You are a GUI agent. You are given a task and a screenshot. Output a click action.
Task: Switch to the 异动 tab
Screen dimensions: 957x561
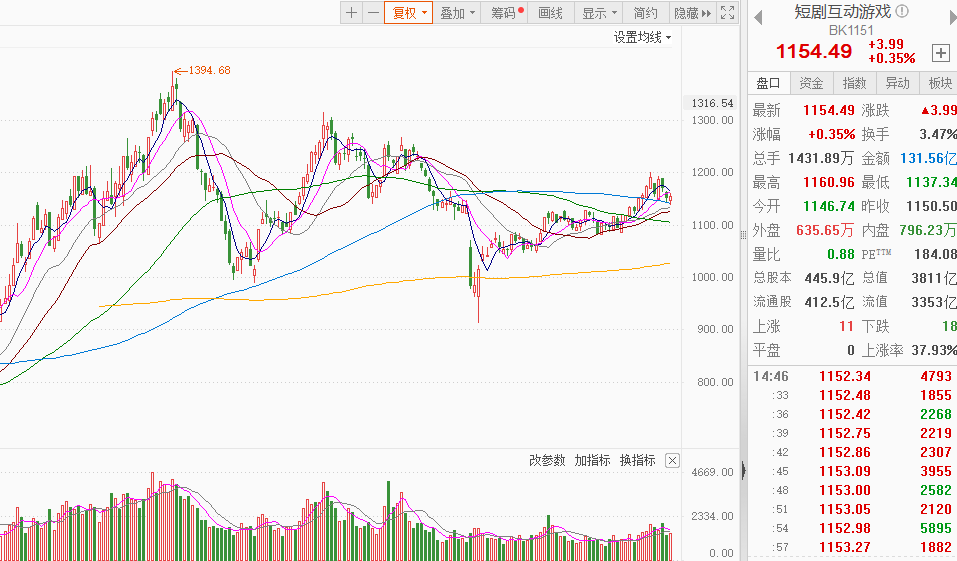coord(897,84)
